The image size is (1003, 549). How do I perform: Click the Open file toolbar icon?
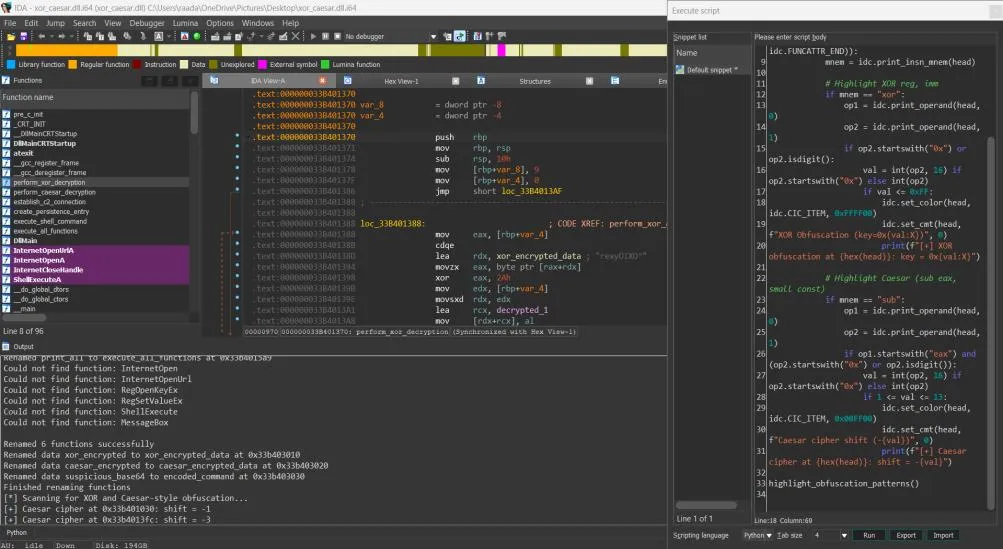[11, 36]
